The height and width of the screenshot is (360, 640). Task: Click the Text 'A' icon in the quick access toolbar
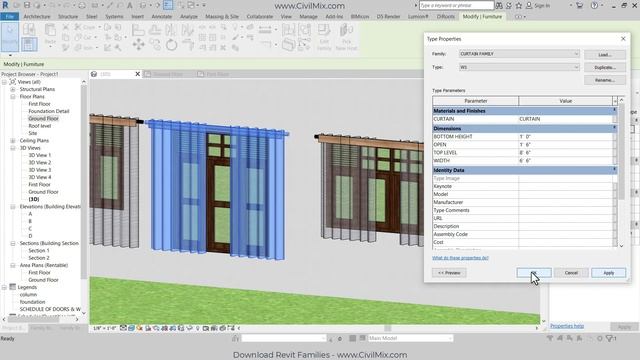129,6
